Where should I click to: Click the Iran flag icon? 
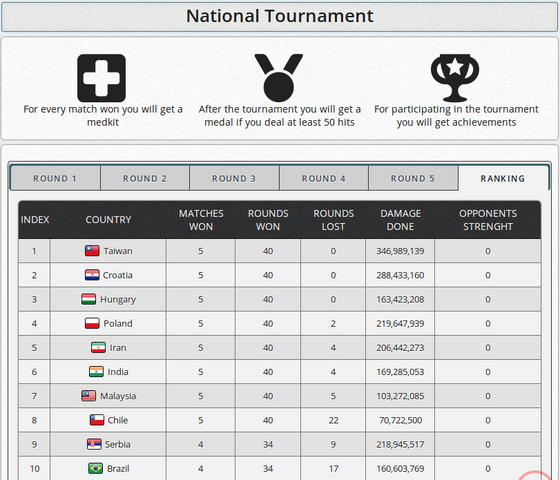tap(98, 348)
